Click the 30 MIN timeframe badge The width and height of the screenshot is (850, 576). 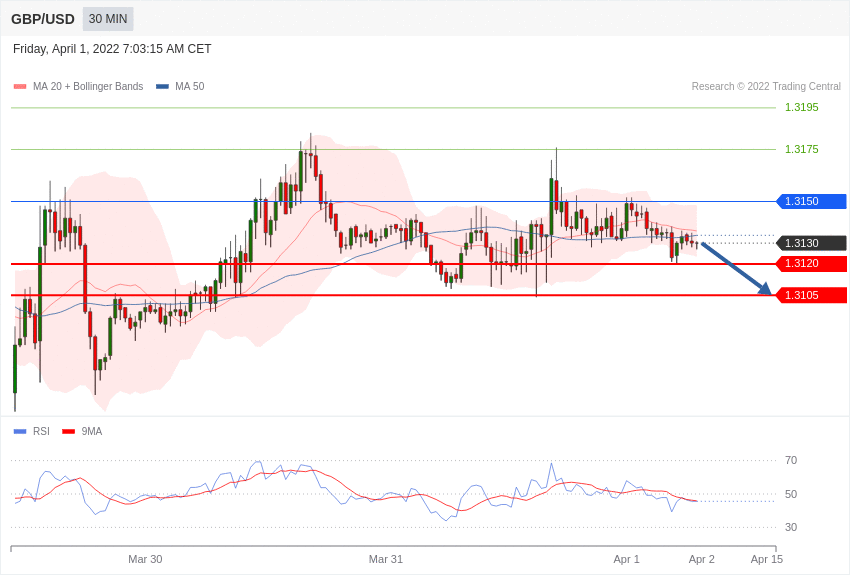coord(108,19)
